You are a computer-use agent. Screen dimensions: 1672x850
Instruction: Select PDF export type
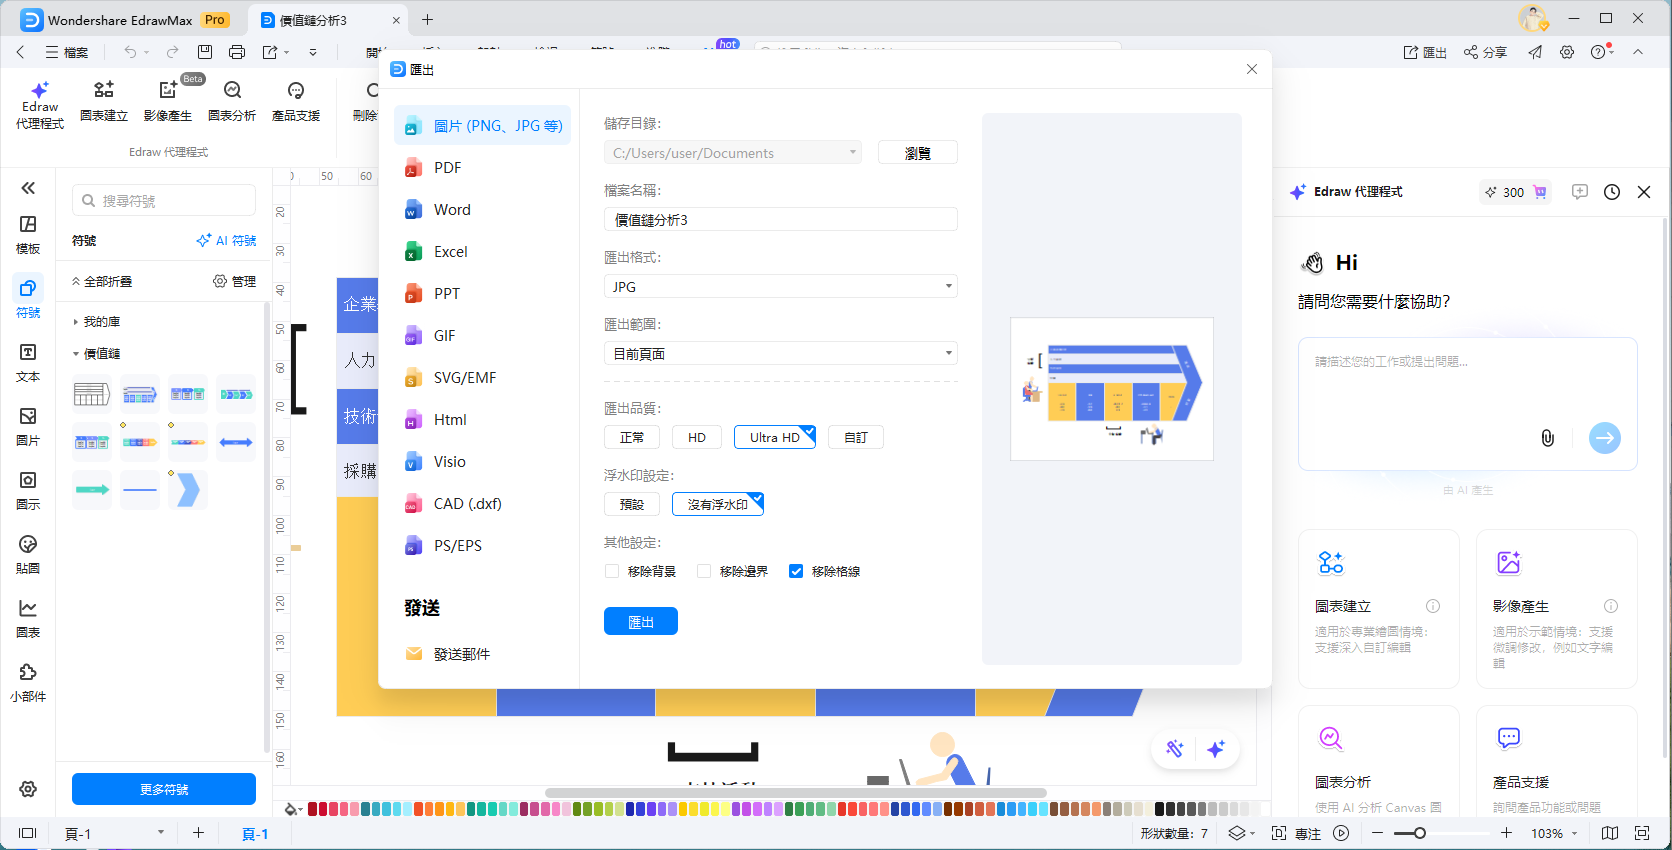[x=483, y=167]
